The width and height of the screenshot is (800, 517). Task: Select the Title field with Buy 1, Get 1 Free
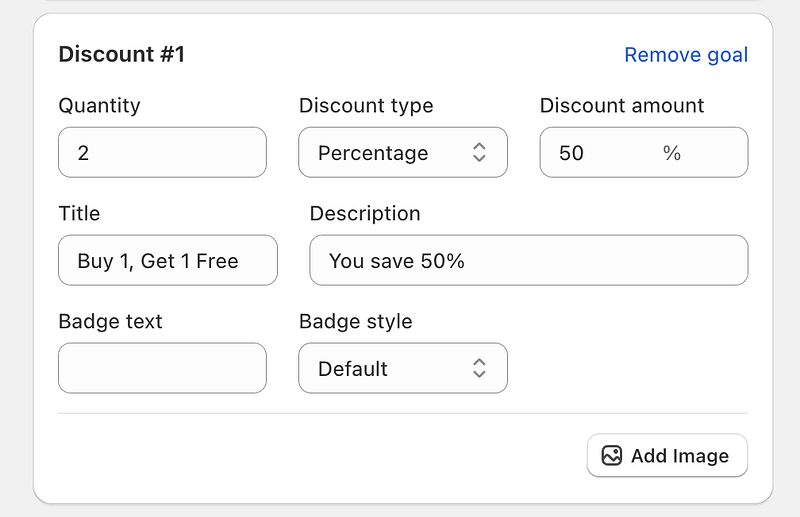167,261
